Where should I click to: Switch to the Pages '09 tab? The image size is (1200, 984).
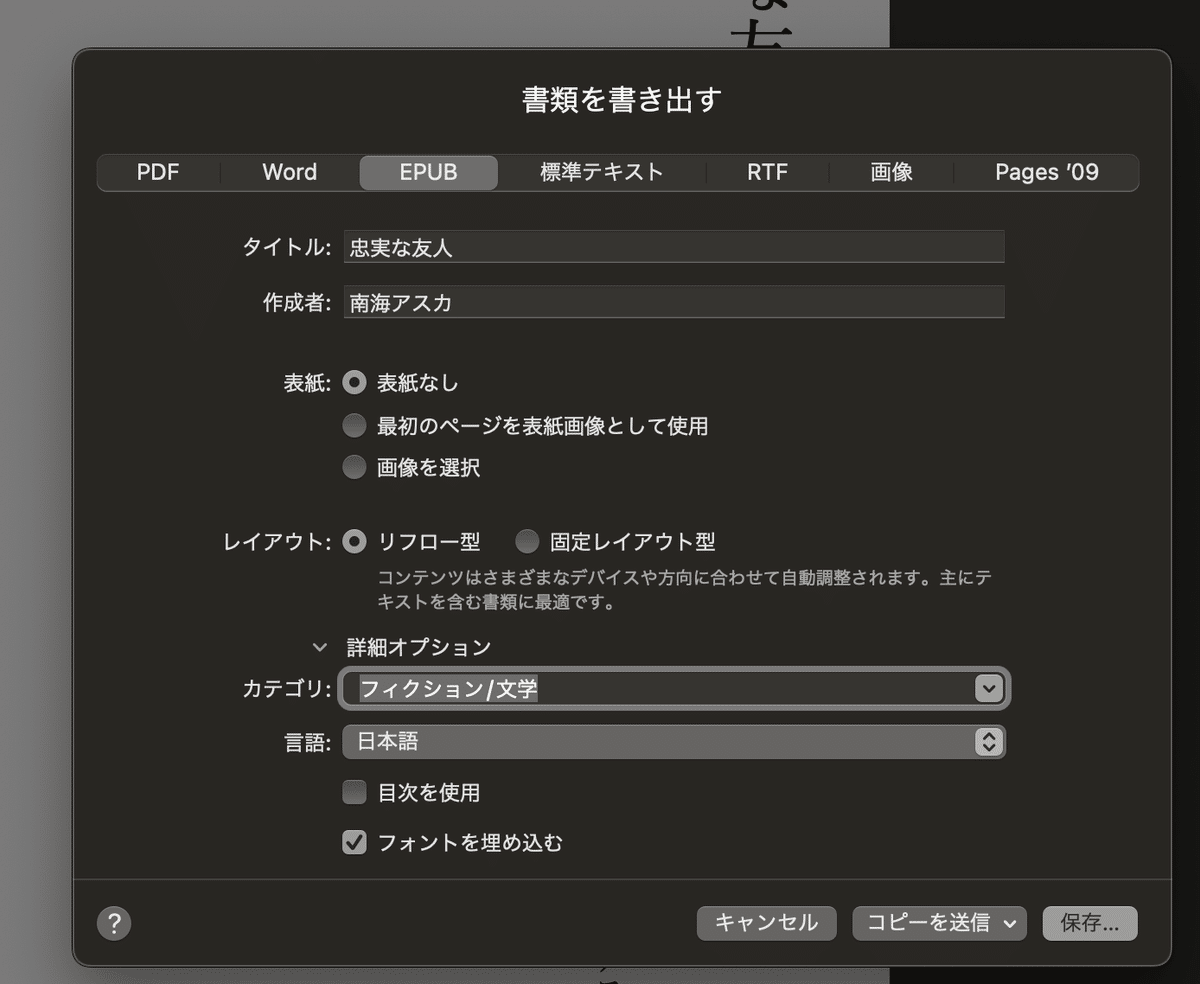coord(1046,172)
